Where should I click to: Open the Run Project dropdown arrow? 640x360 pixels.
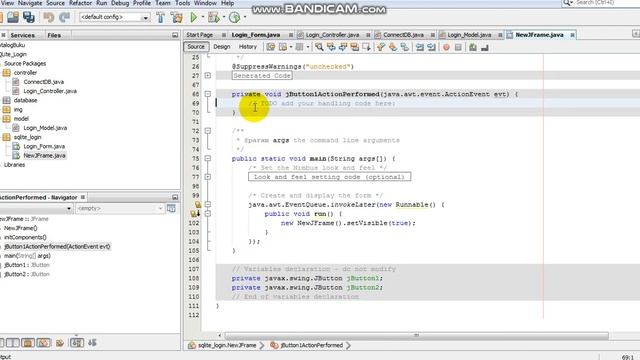coord(203,17)
